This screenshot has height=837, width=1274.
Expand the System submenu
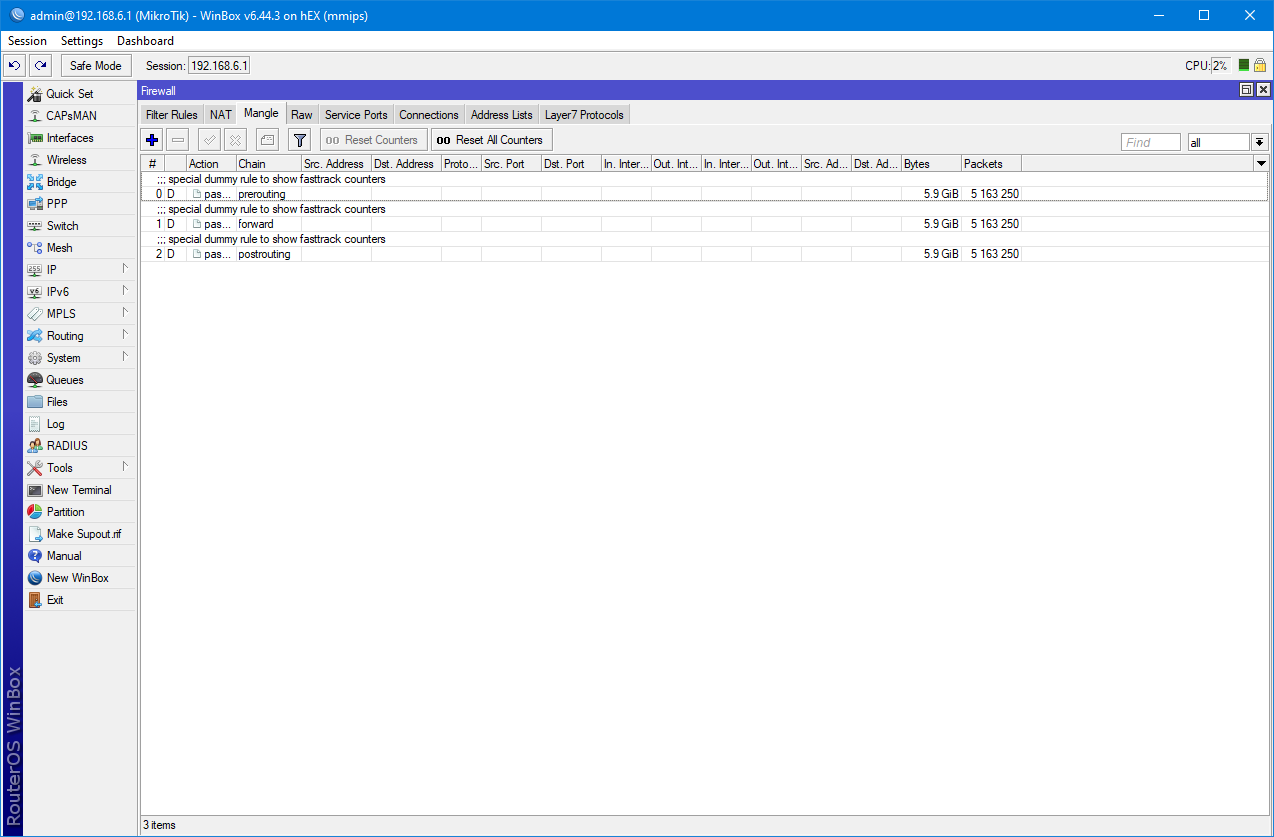(x=80, y=358)
